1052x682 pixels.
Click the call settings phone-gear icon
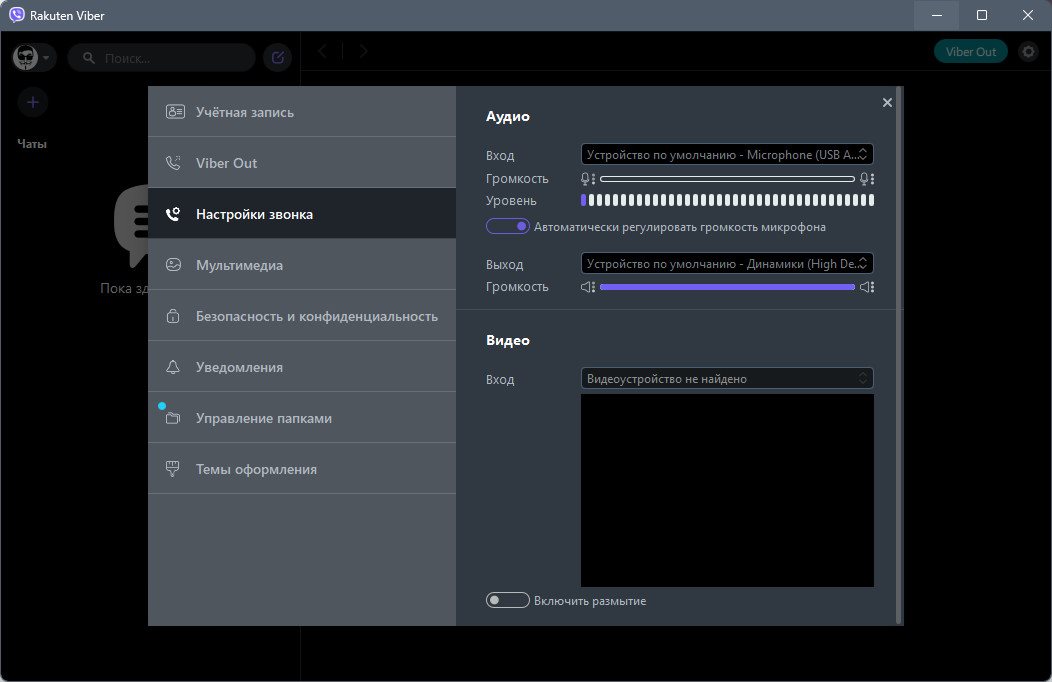[x=173, y=214]
